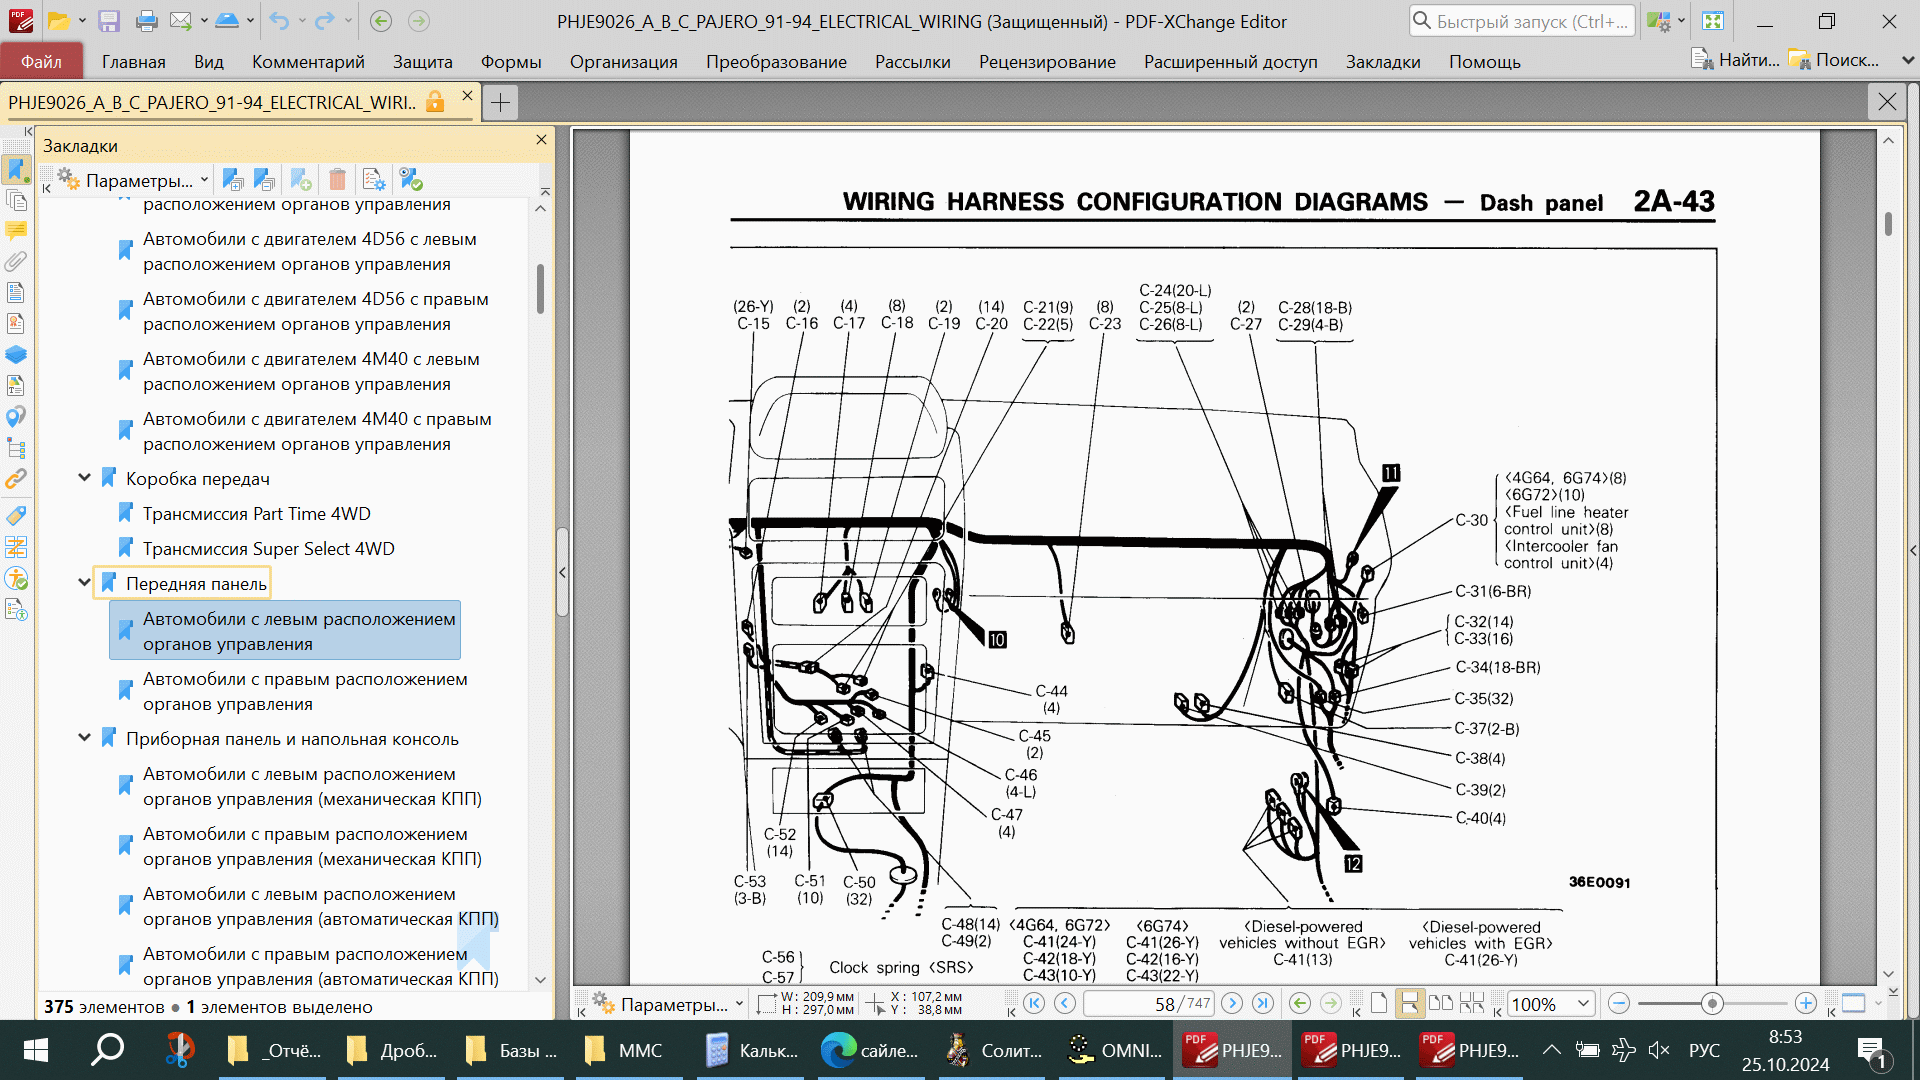Jump to the first page
1920x1080 pixels.
coord(1034,1003)
